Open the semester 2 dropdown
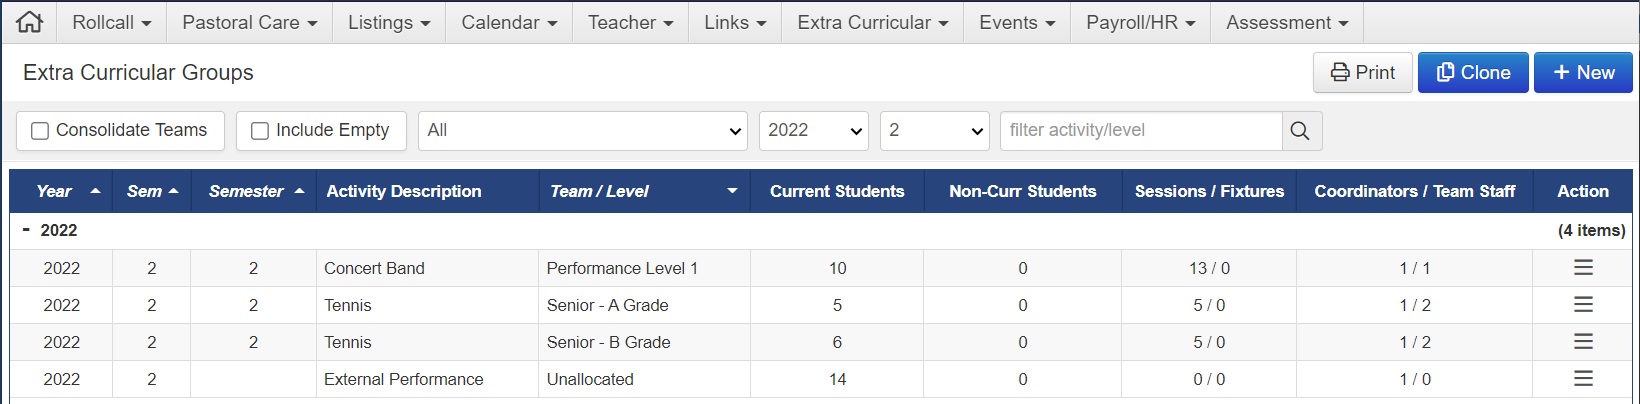This screenshot has height=404, width=1640. [x=934, y=131]
